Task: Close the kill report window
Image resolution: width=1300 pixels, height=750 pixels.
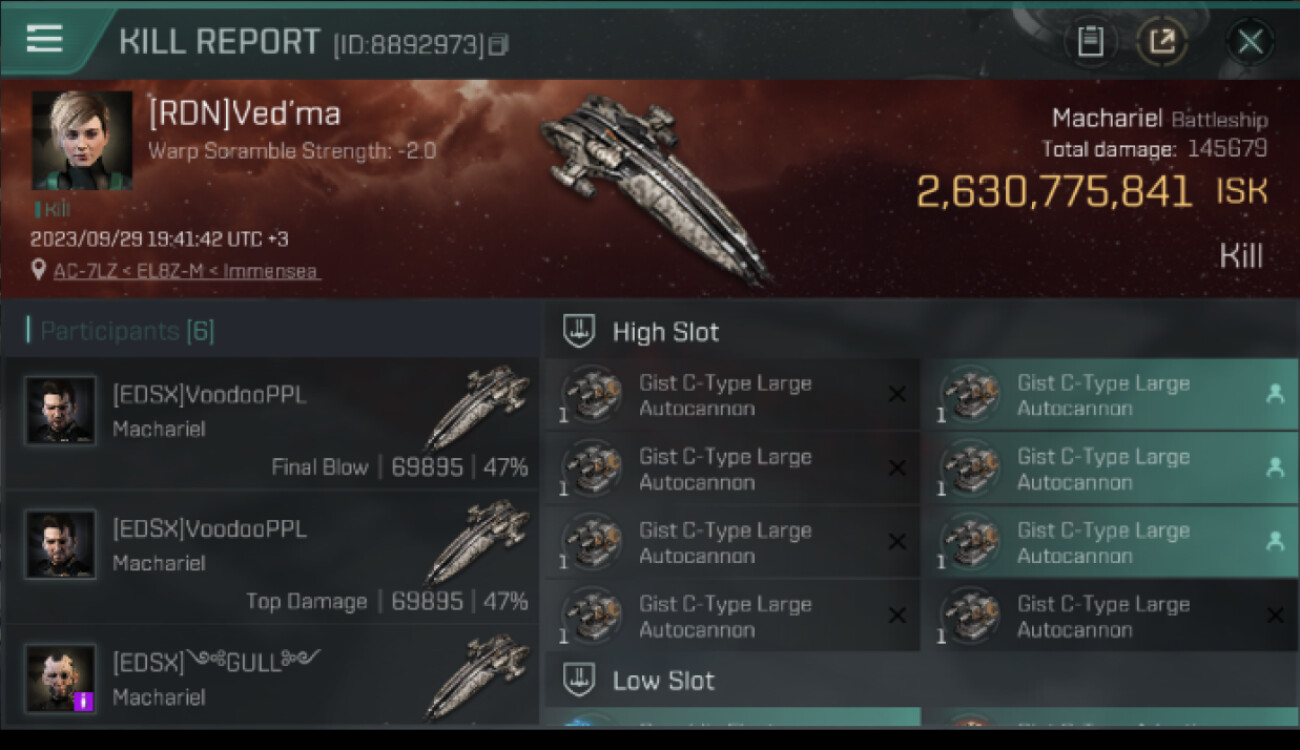Action: [1250, 41]
